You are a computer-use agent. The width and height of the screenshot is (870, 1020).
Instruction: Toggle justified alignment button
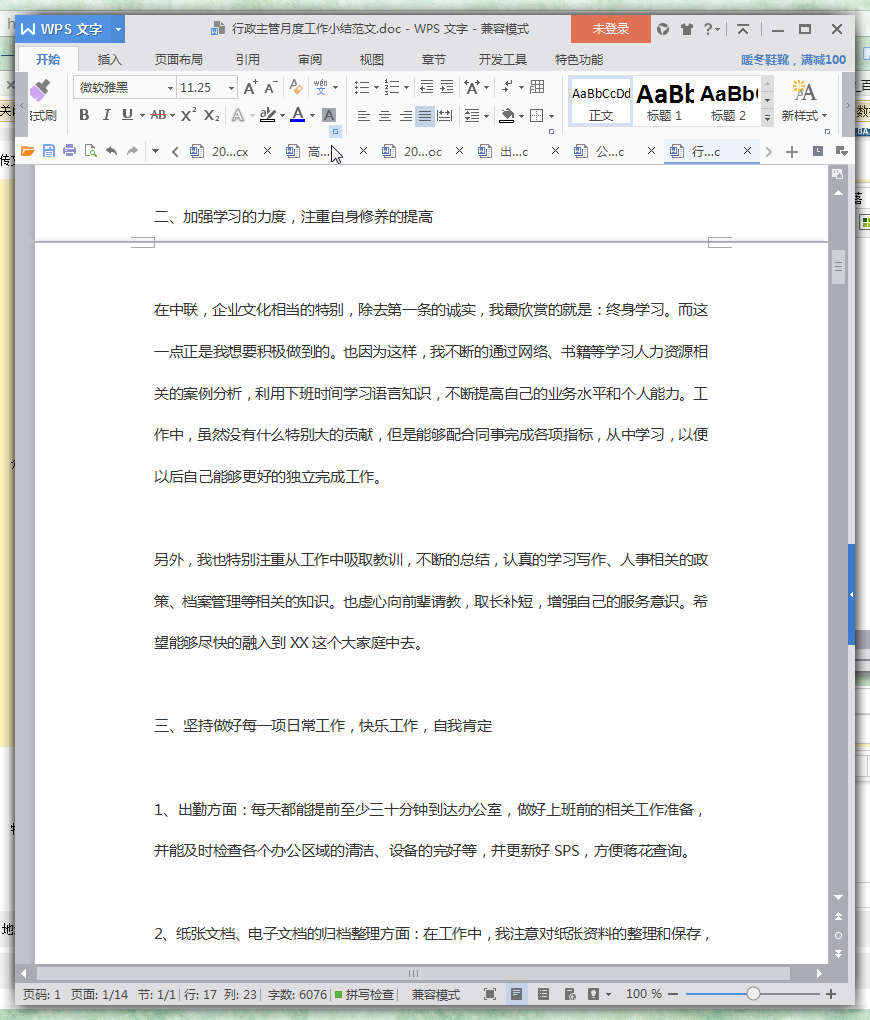(x=425, y=116)
